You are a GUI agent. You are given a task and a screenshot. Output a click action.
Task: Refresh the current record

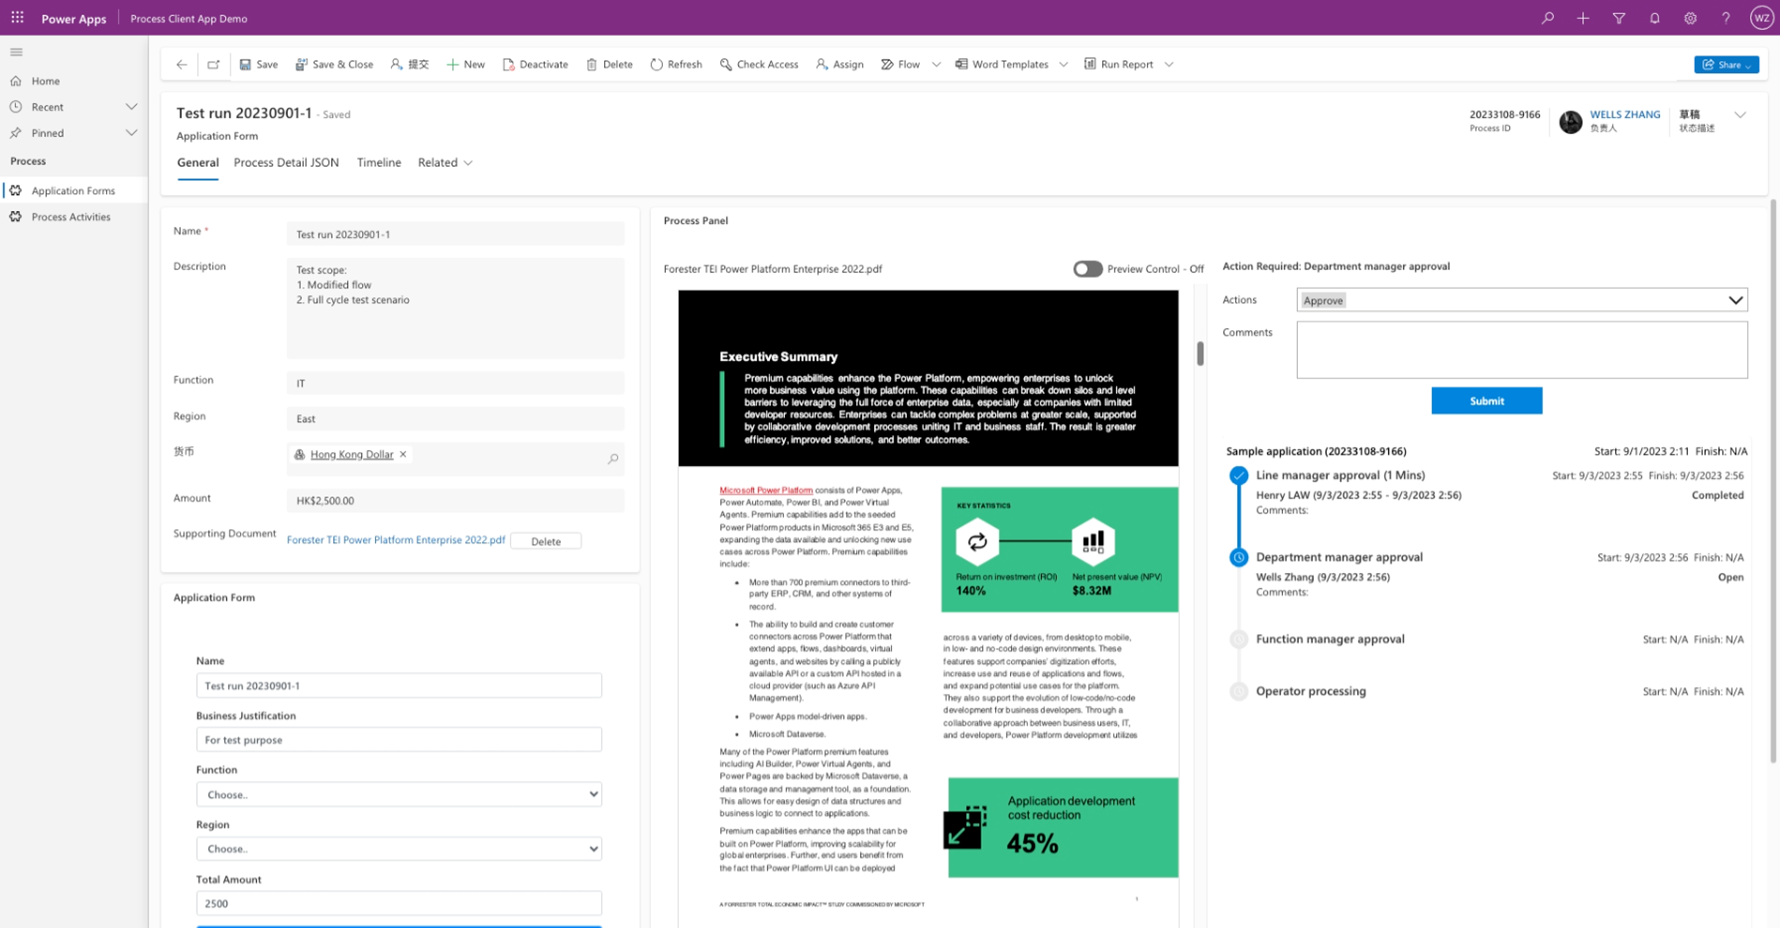pos(676,64)
